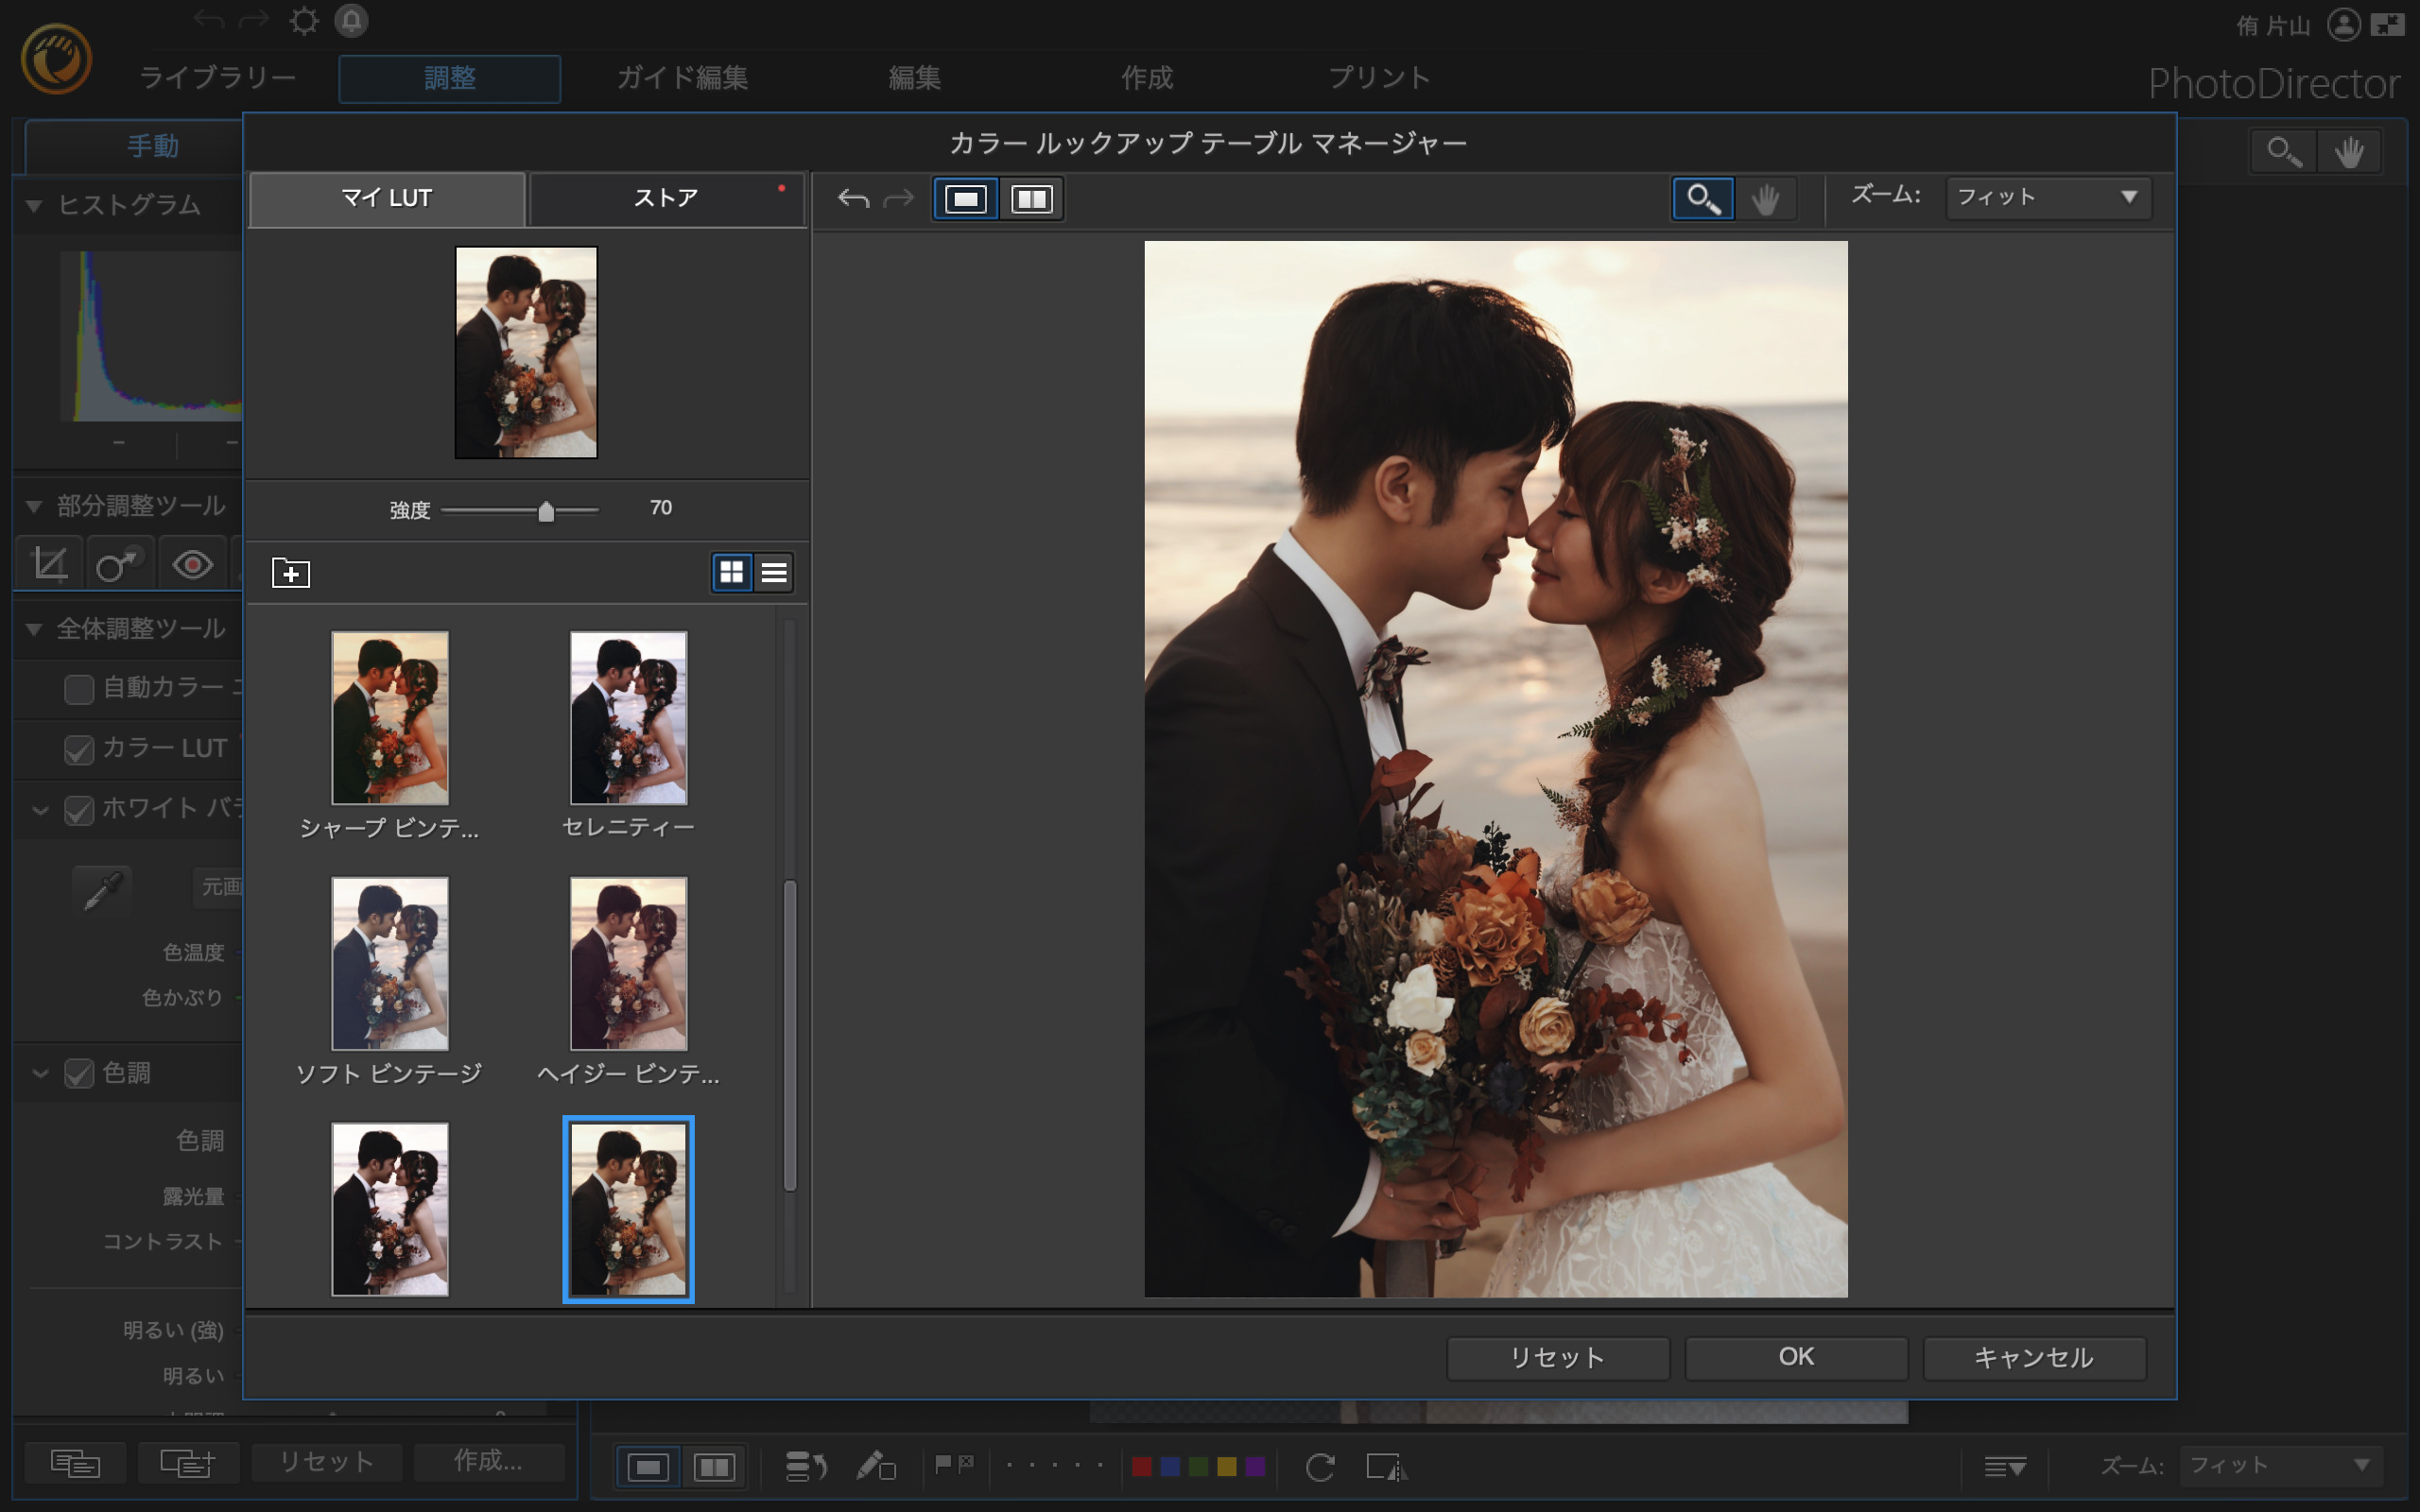2420x1512 pixels.
Task: Click the import LUT folder icon
Action: 291,573
